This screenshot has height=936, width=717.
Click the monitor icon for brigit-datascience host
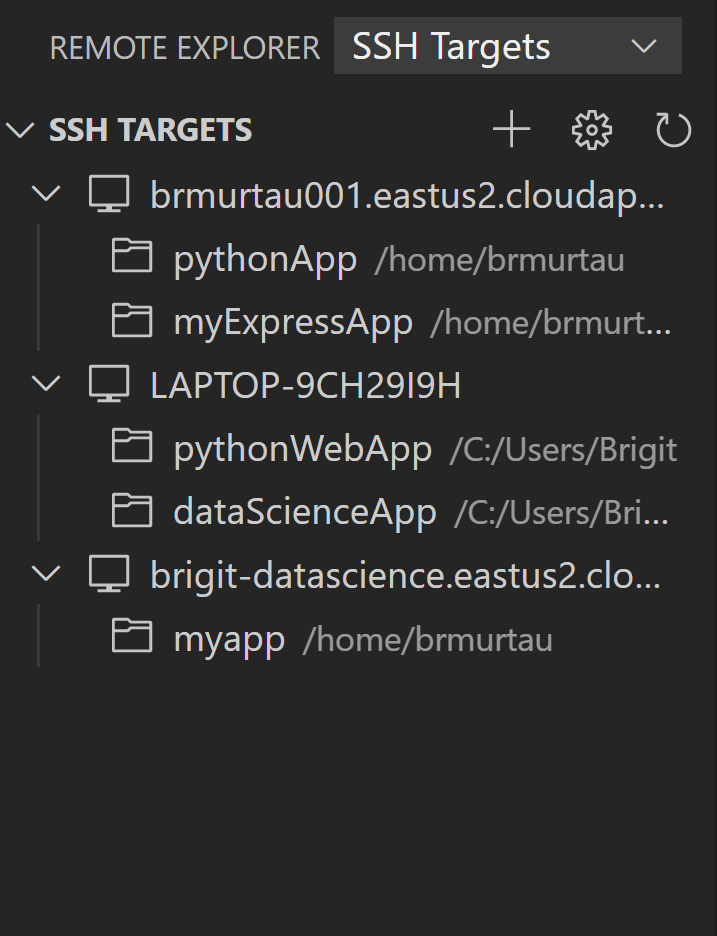[x=108, y=573]
